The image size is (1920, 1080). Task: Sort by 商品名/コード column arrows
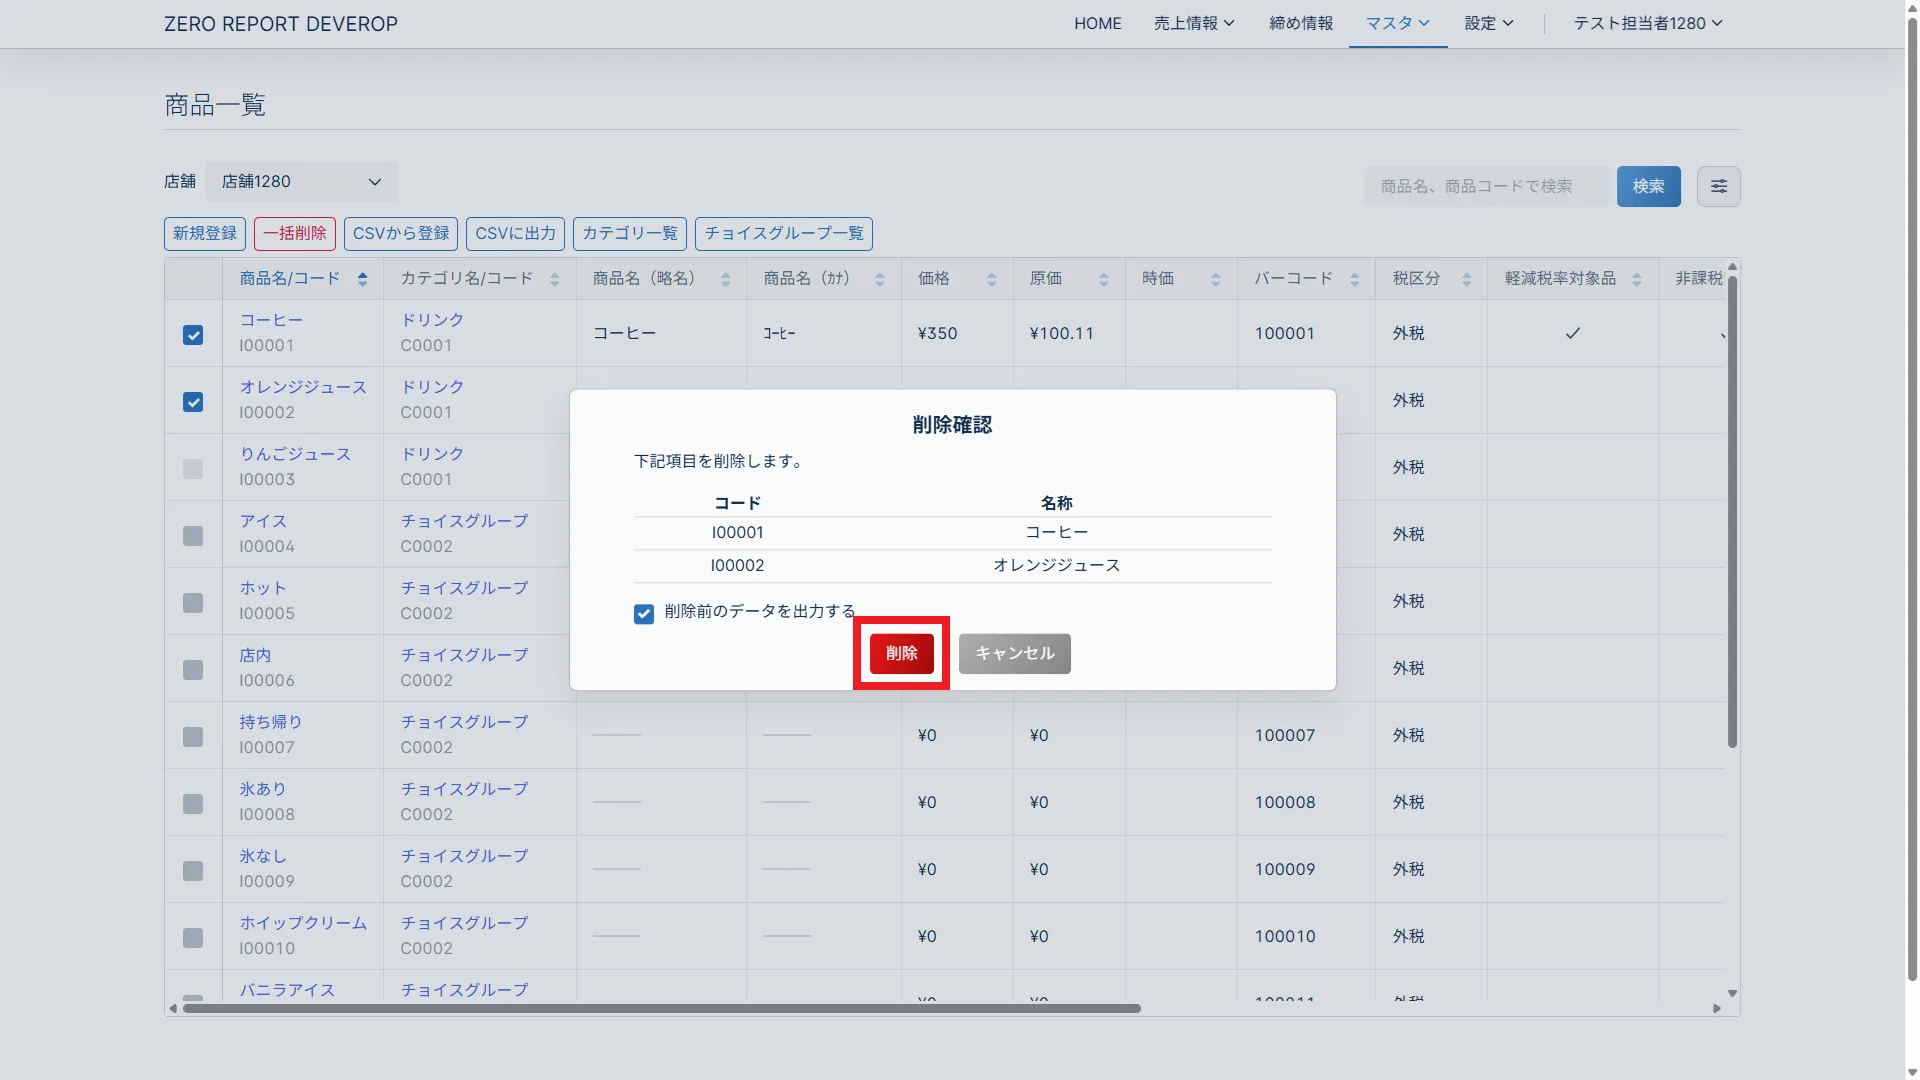click(x=362, y=279)
